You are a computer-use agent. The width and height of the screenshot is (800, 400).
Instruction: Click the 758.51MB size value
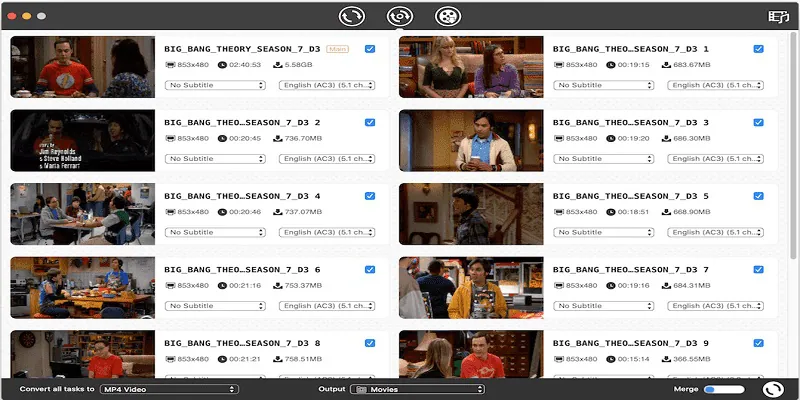coord(303,359)
